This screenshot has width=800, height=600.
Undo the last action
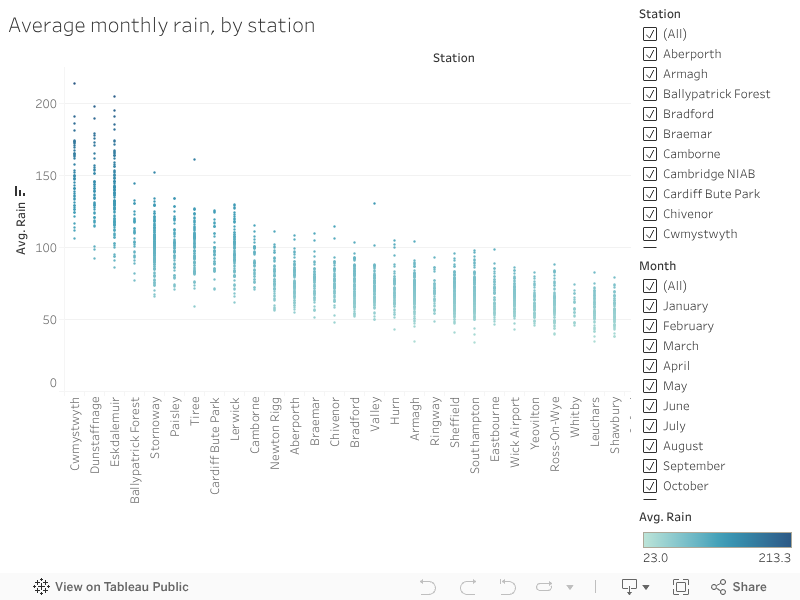(428, 587)
